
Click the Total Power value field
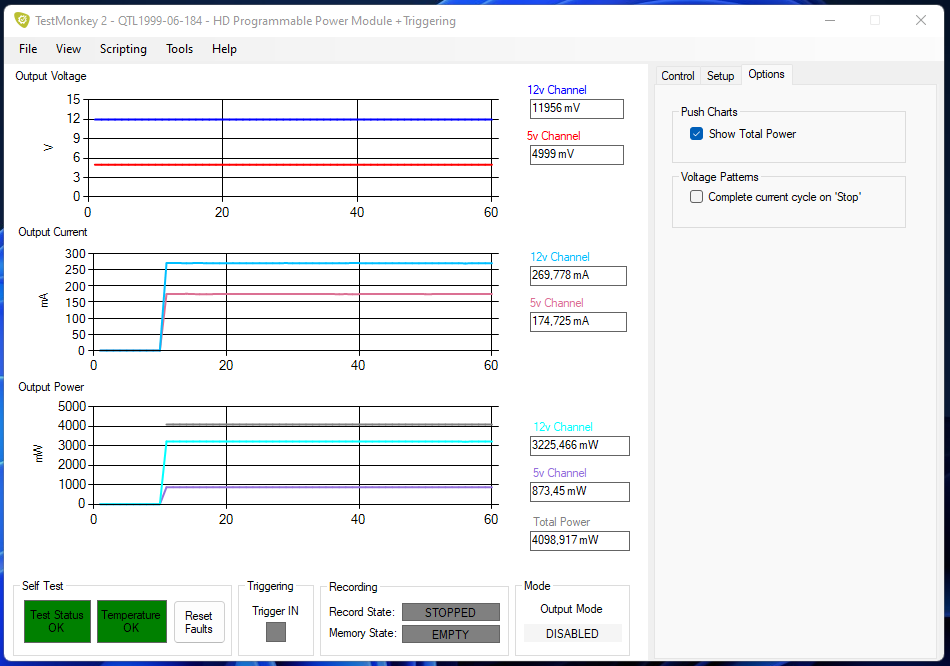[579, 541]
